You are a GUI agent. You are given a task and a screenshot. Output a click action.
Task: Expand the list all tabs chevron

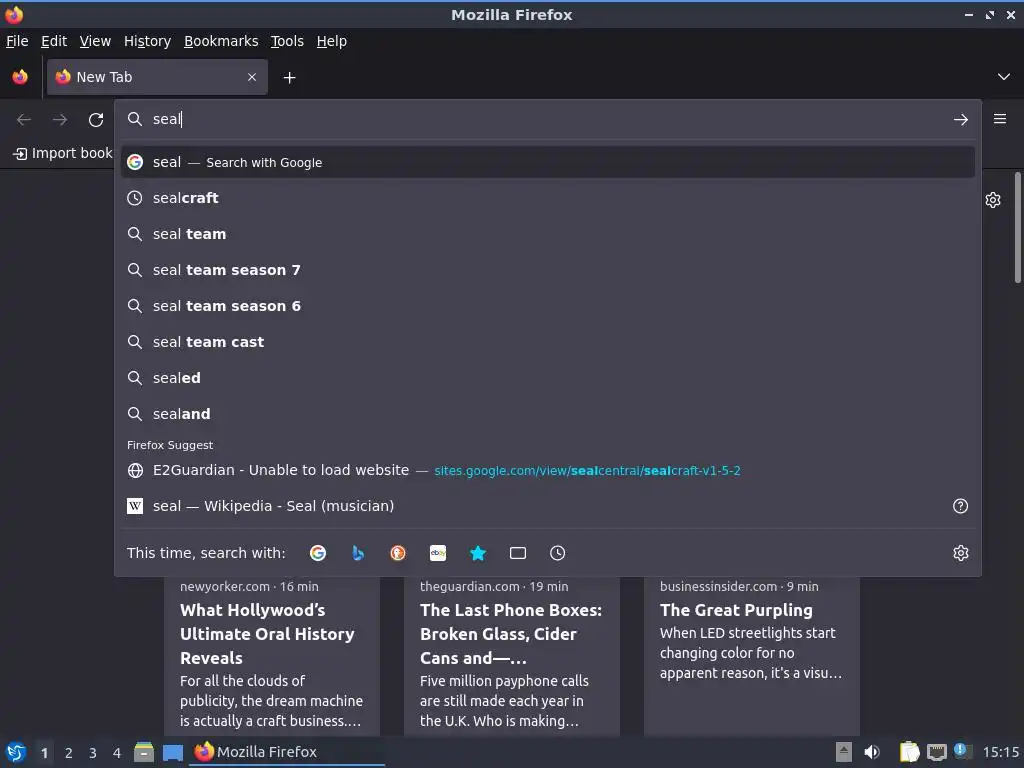click(1004, 77)
